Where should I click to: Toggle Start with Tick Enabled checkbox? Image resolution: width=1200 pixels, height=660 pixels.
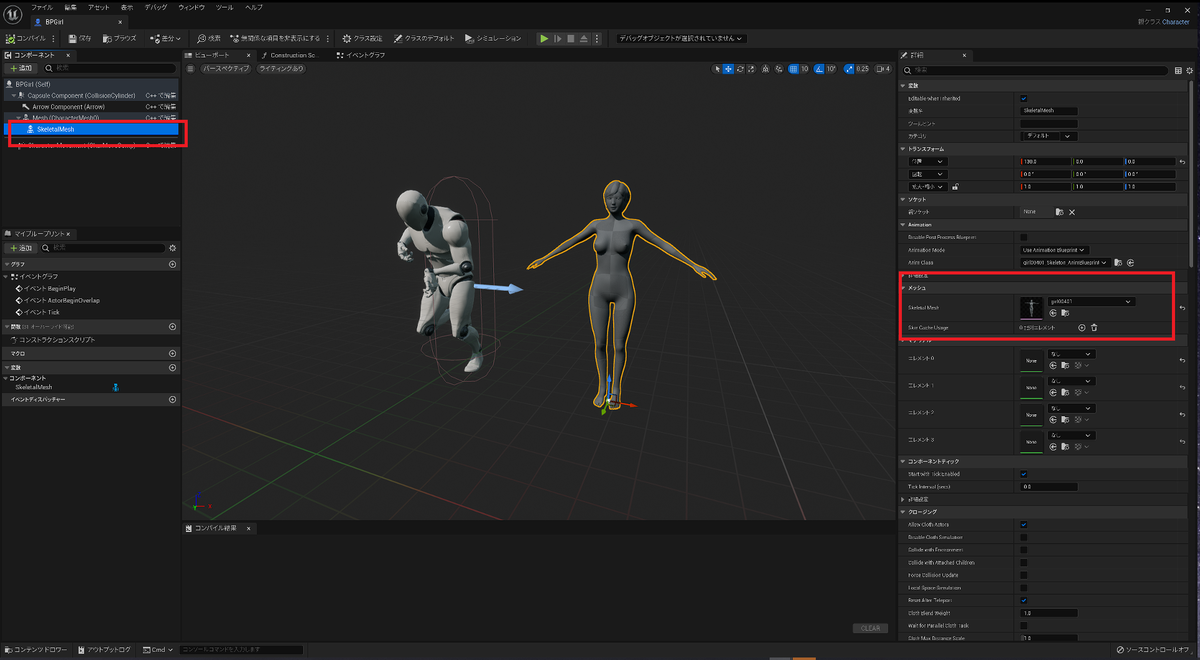point(1023,474)
